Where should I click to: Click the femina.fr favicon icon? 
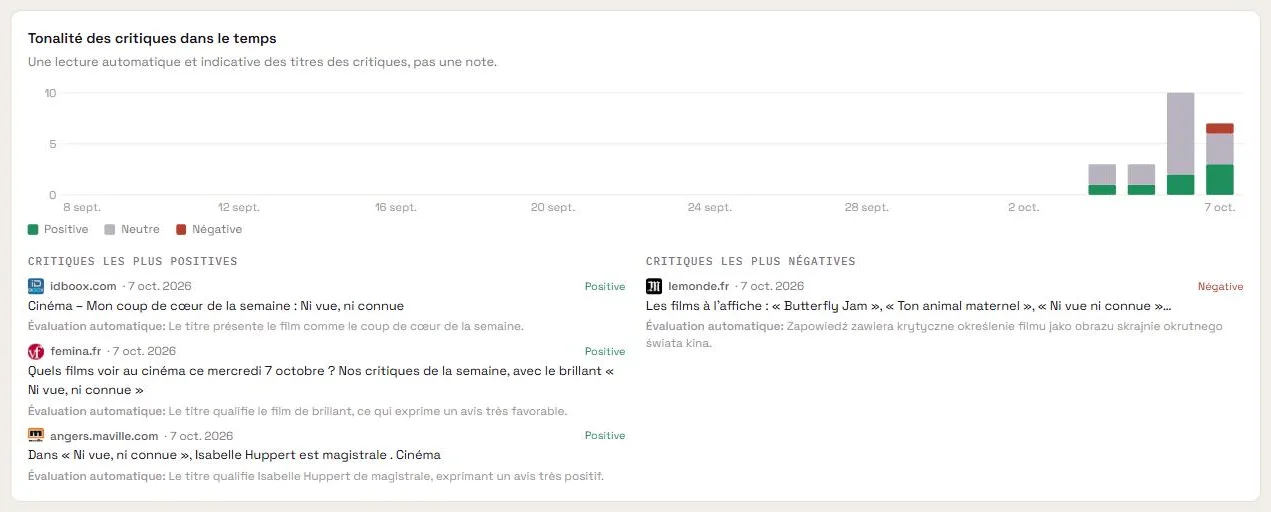(x=36, y=351)
